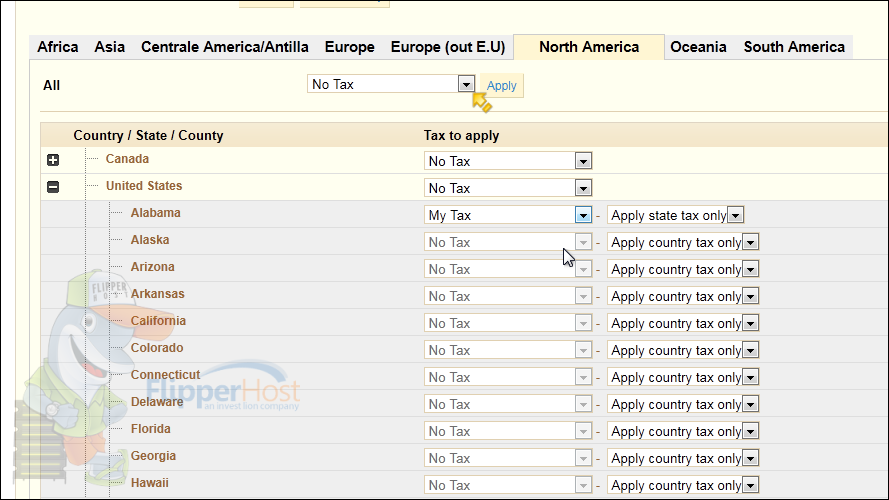Click Arkansas's No Tax dropdown
The height and width of the screenshot is (500, 889).
(x=508, y=296)
